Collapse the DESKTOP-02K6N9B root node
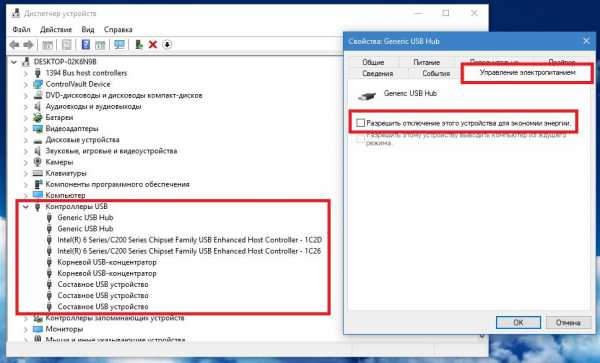The height and width of the screenshot is (363, 600). (14, 62)
